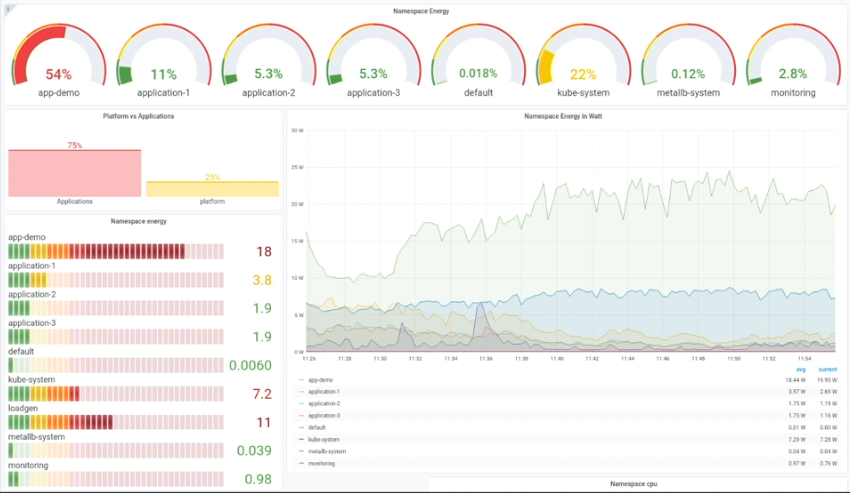Sort the legend by the current column
850x493 pixels.
[x=827, y=369]
